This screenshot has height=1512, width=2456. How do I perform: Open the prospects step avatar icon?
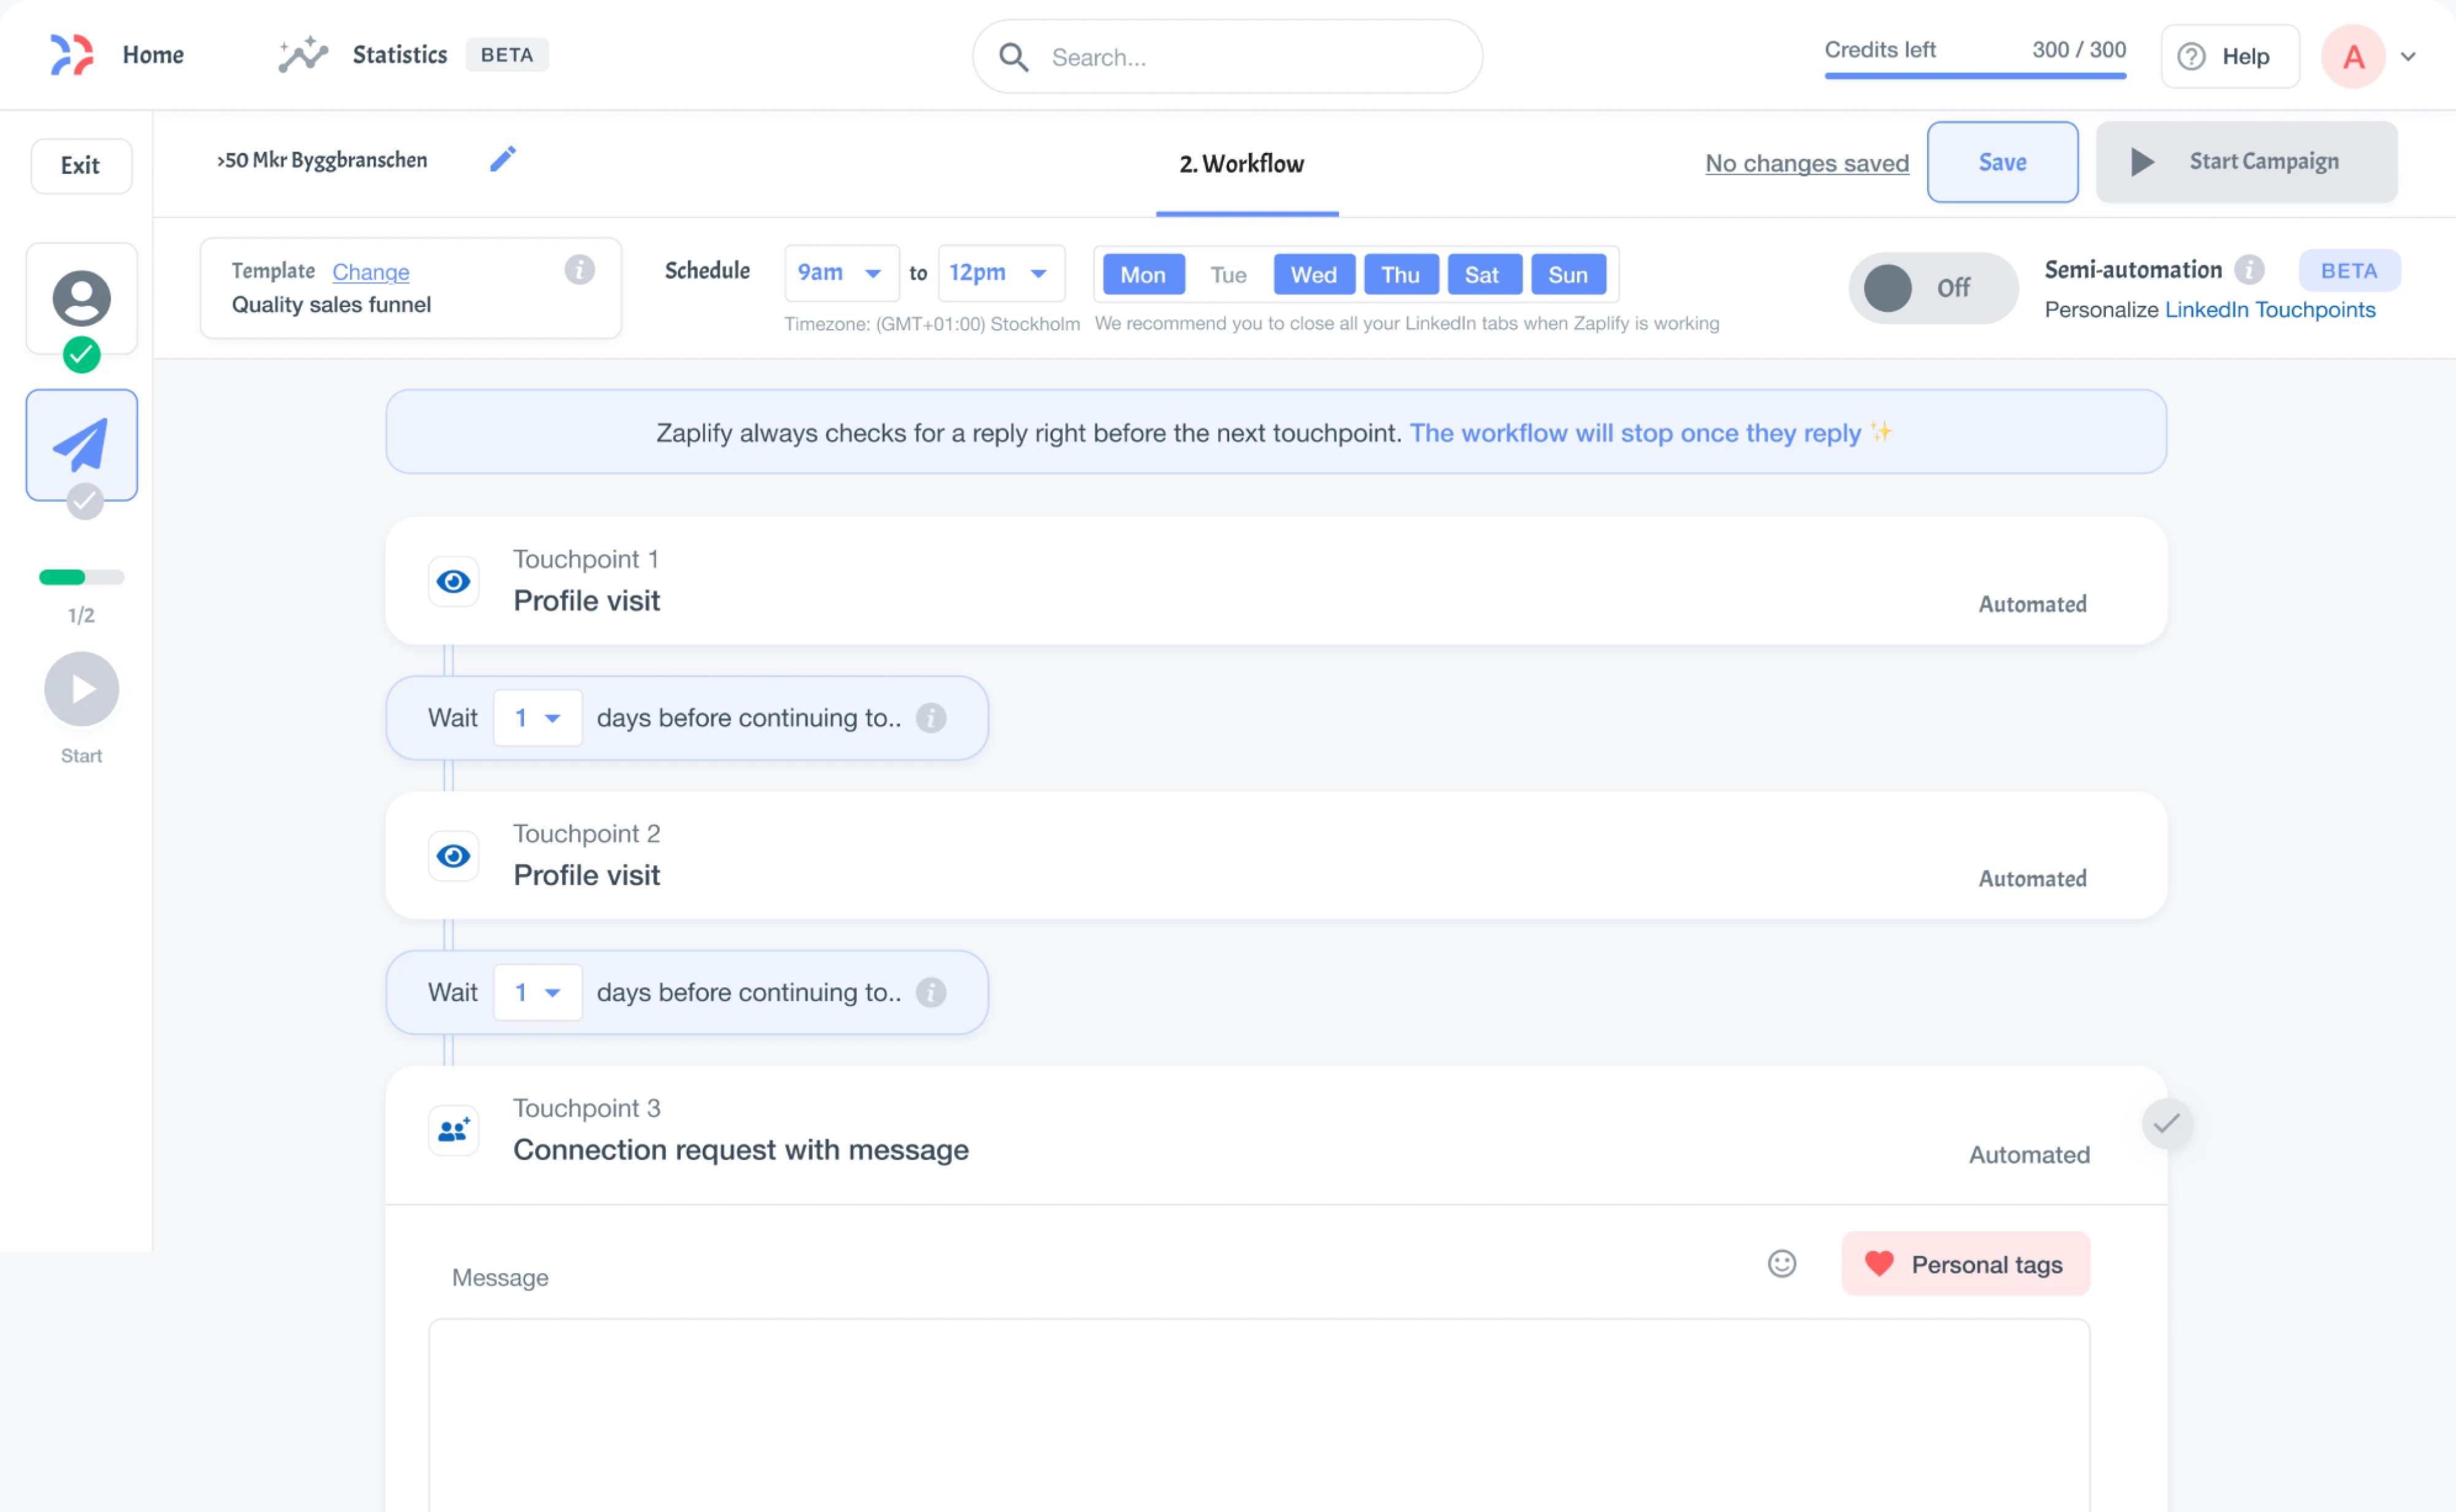point(82,298)
